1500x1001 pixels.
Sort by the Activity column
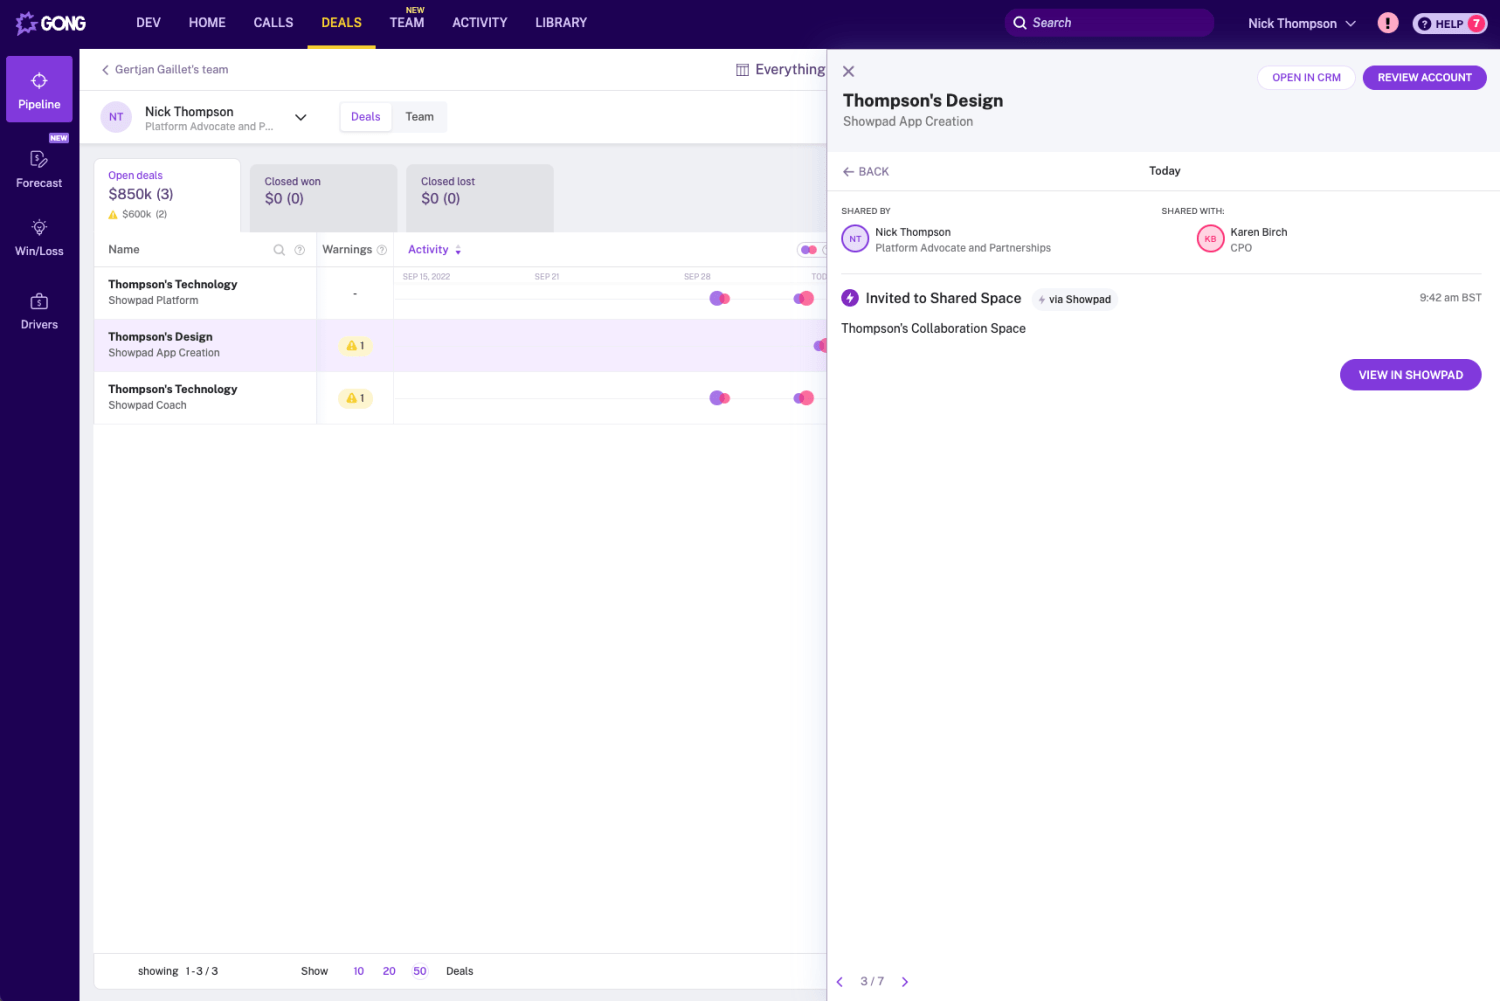[x=434, y=250]
